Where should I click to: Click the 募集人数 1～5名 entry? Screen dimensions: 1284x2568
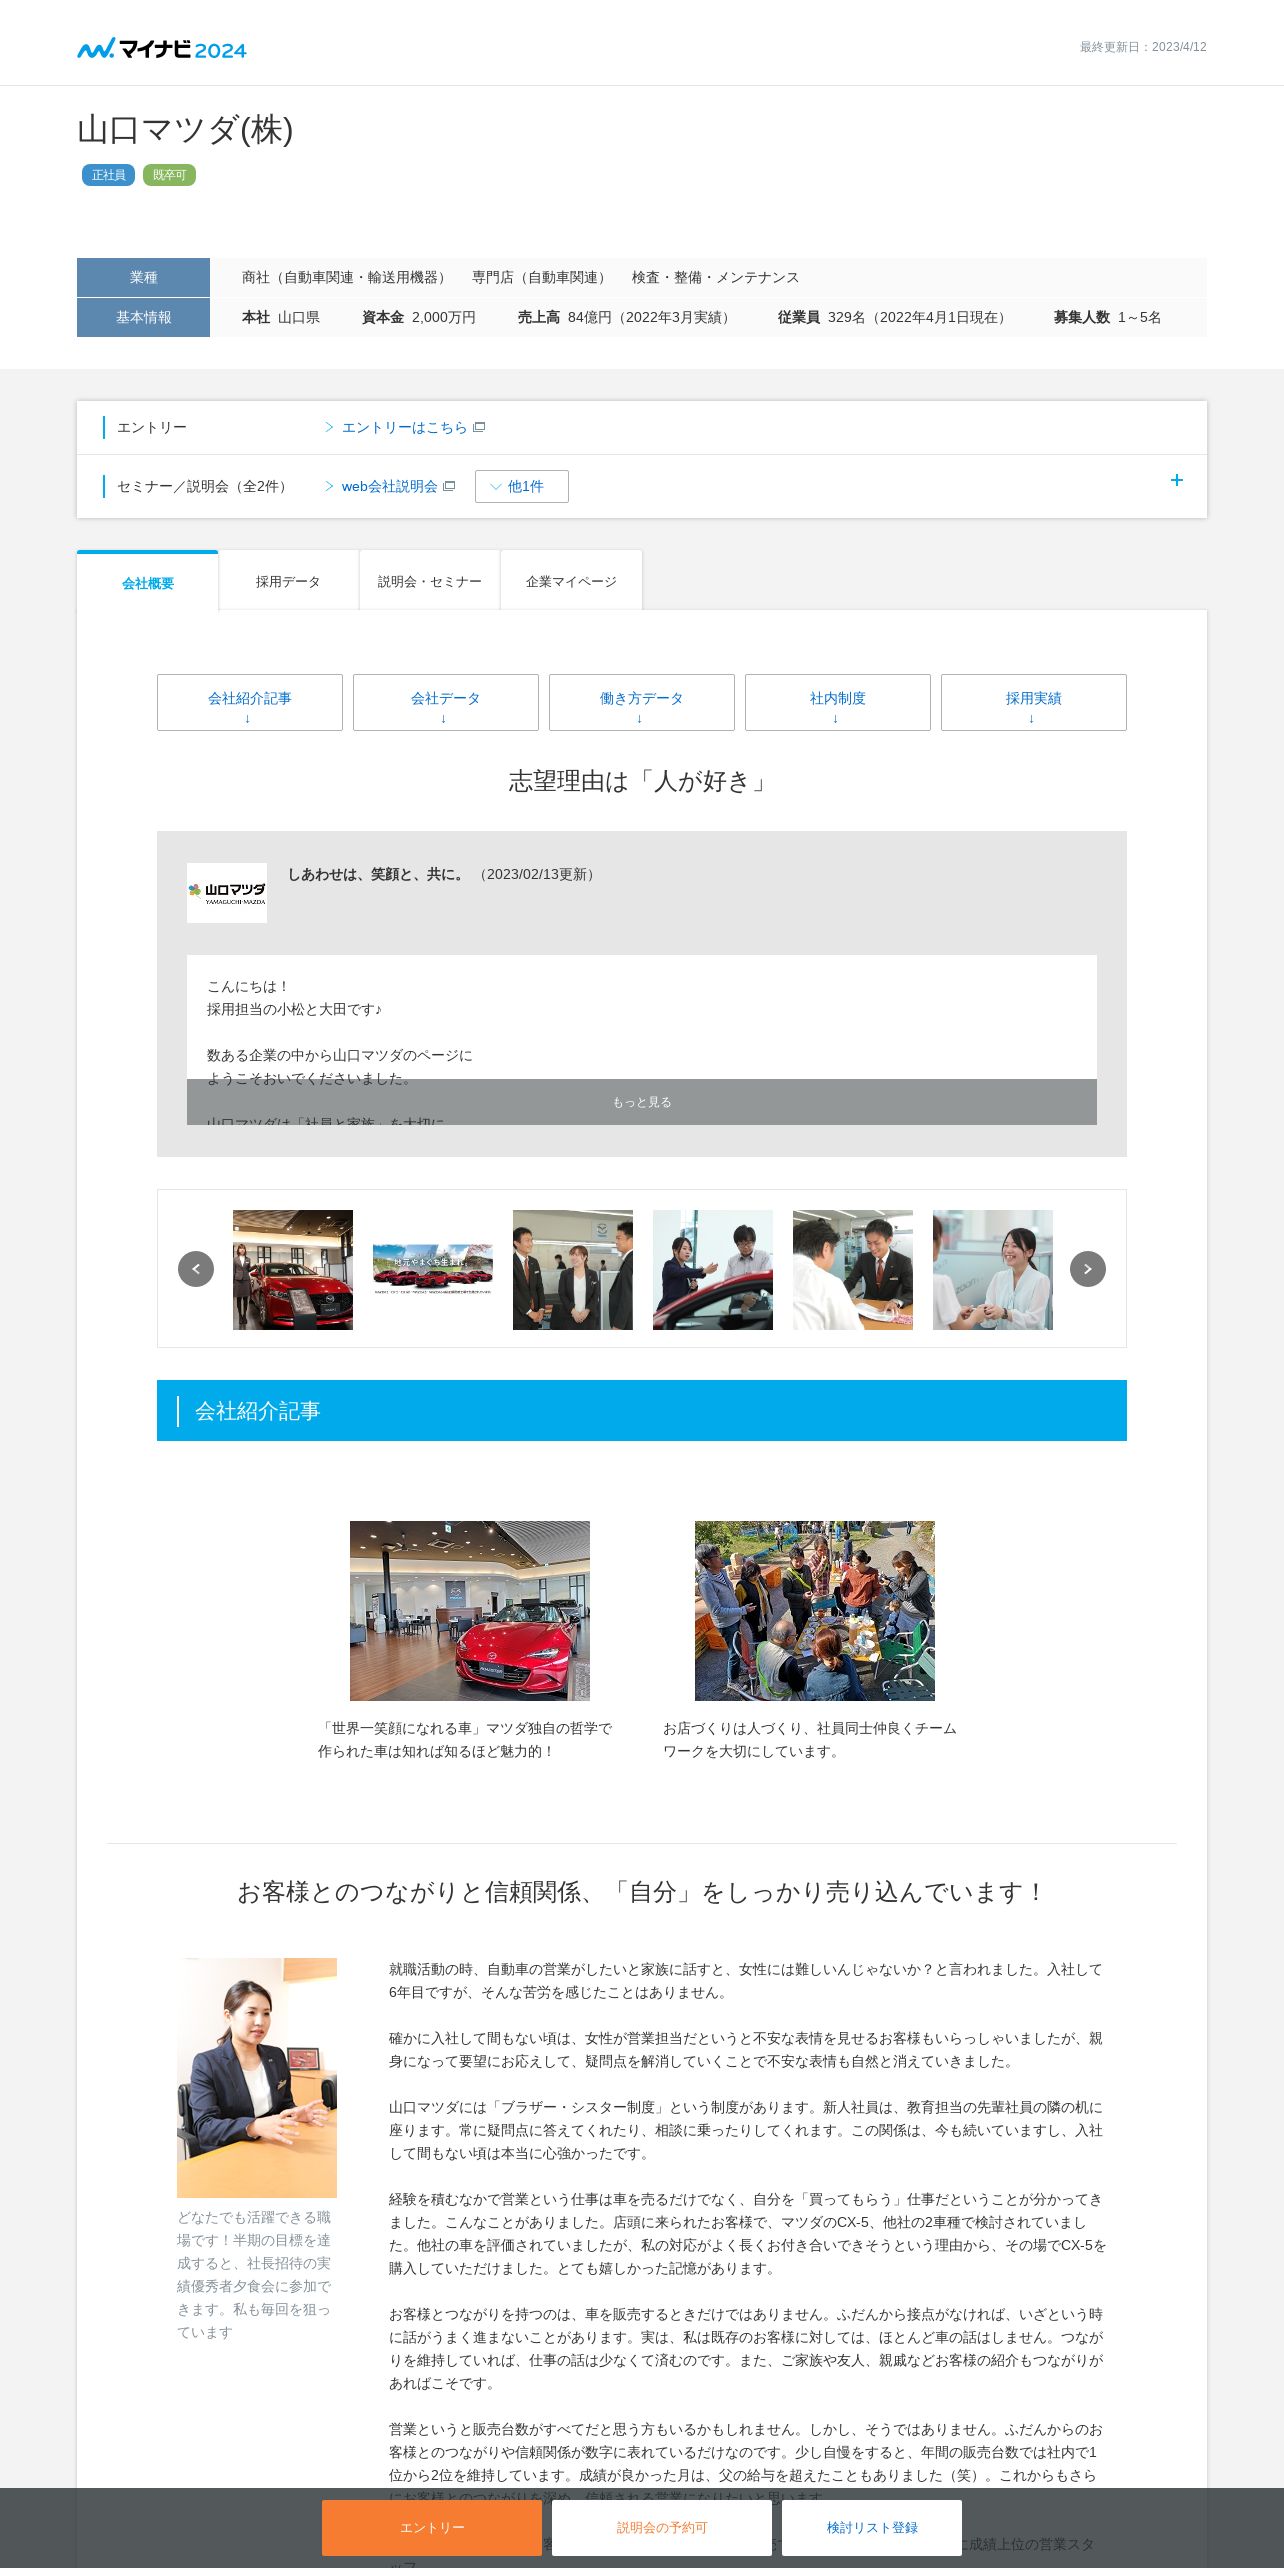(x=1107, y=317)
